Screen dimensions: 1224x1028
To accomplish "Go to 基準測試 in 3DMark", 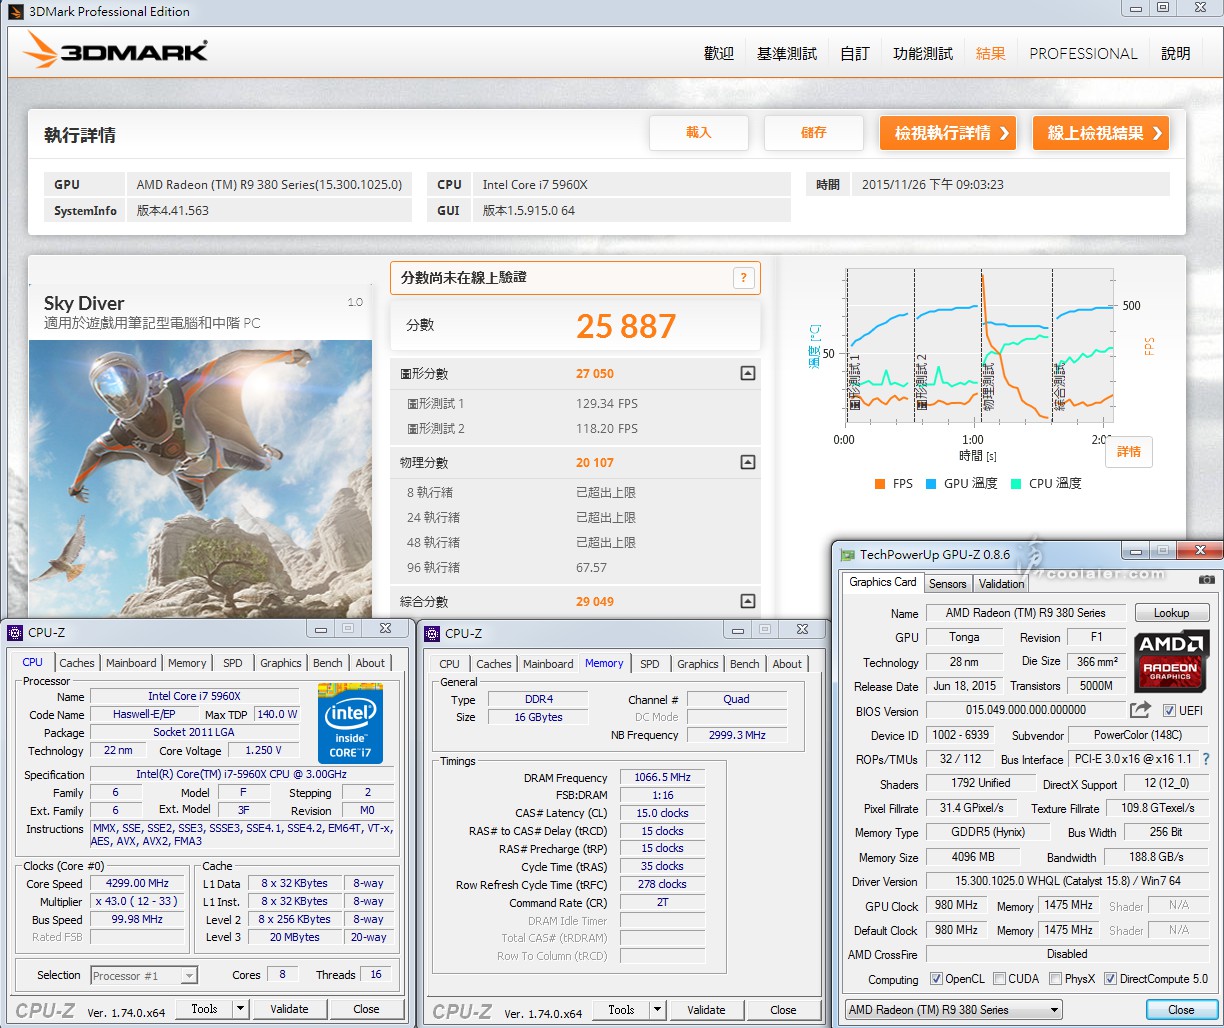I will (787, 54).
